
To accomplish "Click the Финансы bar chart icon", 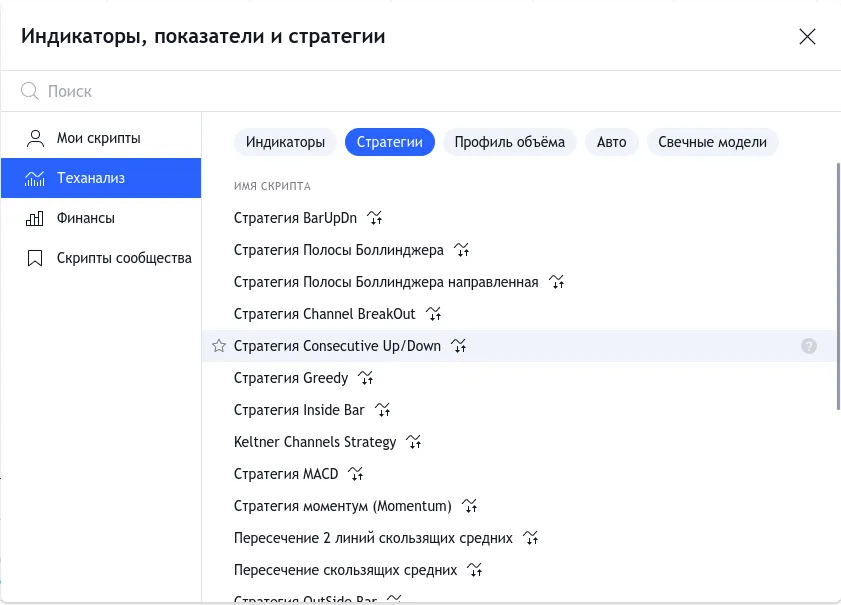I will pyautogui.click(x=36, y=218).
